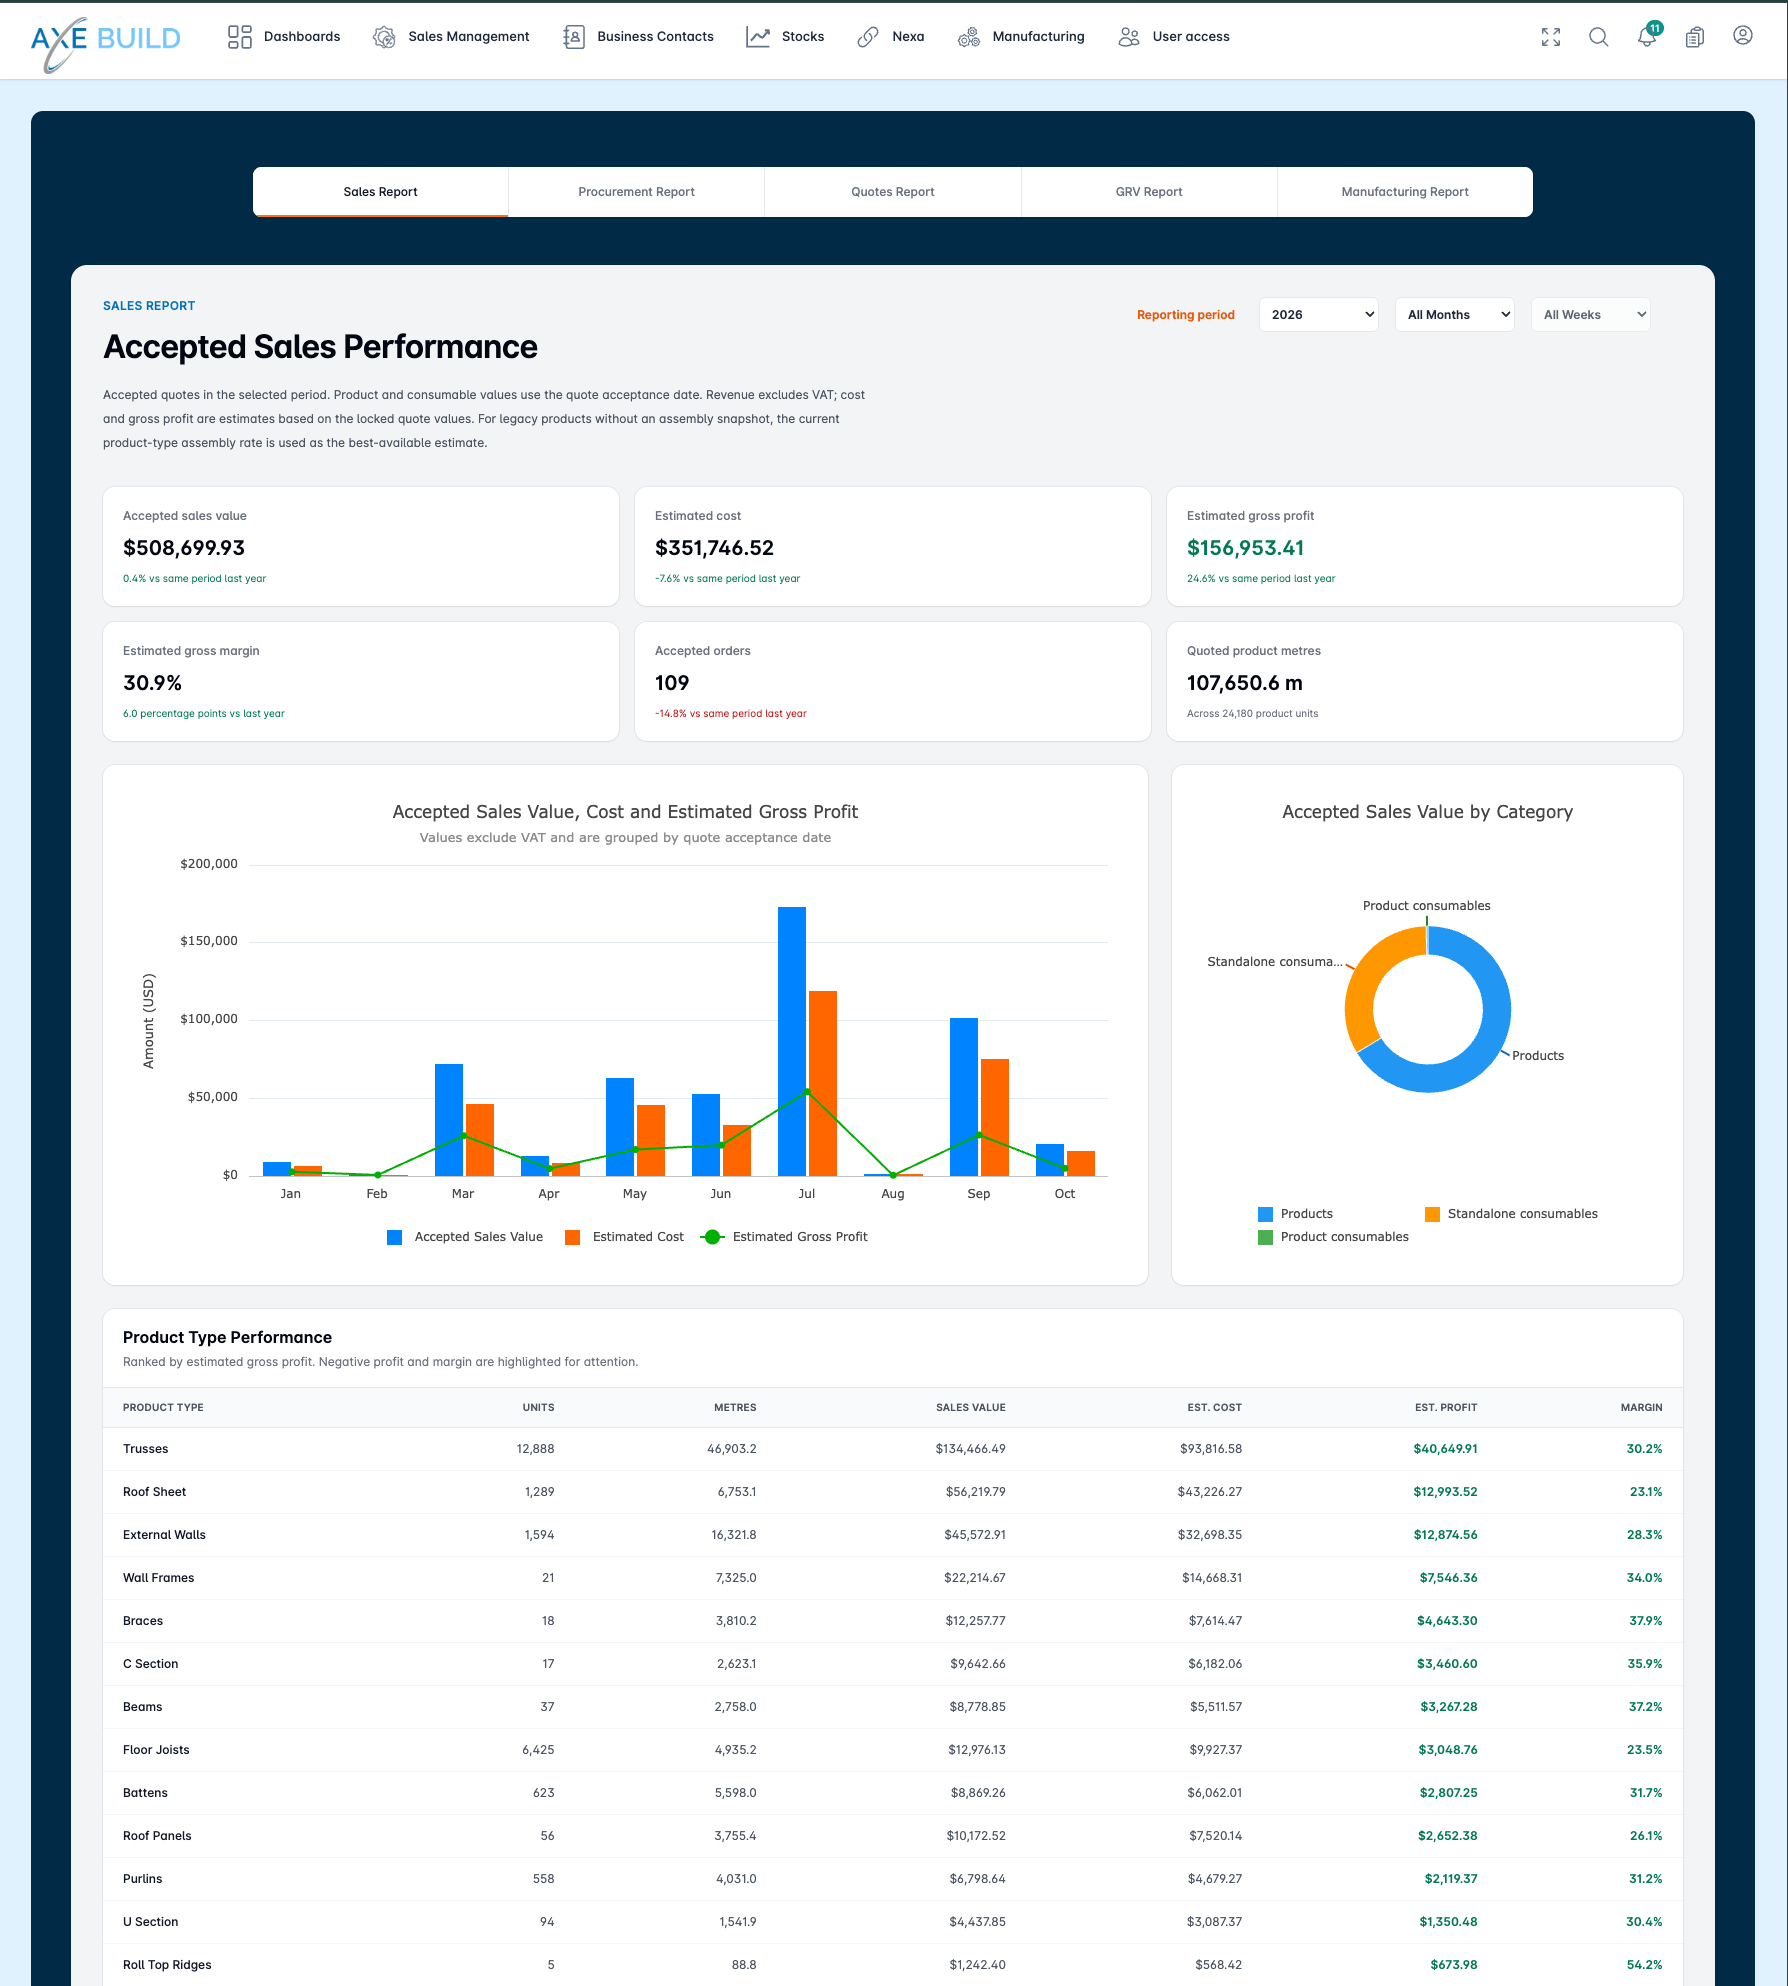Screen dimensions: 1788x1986
Task: Click the Manufacturing gears icon
Action: pos(968,37)
